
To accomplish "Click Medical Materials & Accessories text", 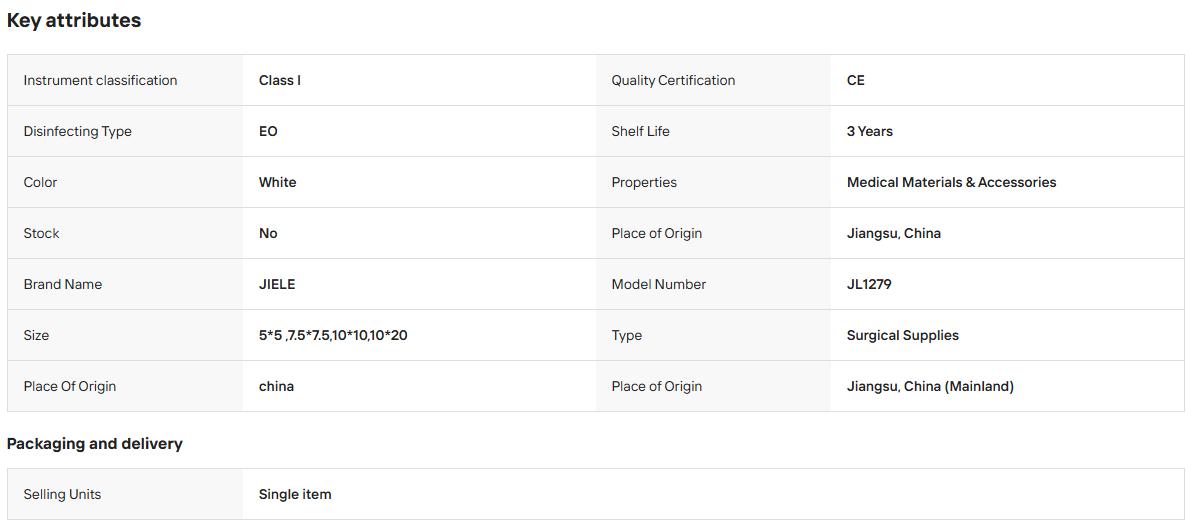I will pos(951,182).
